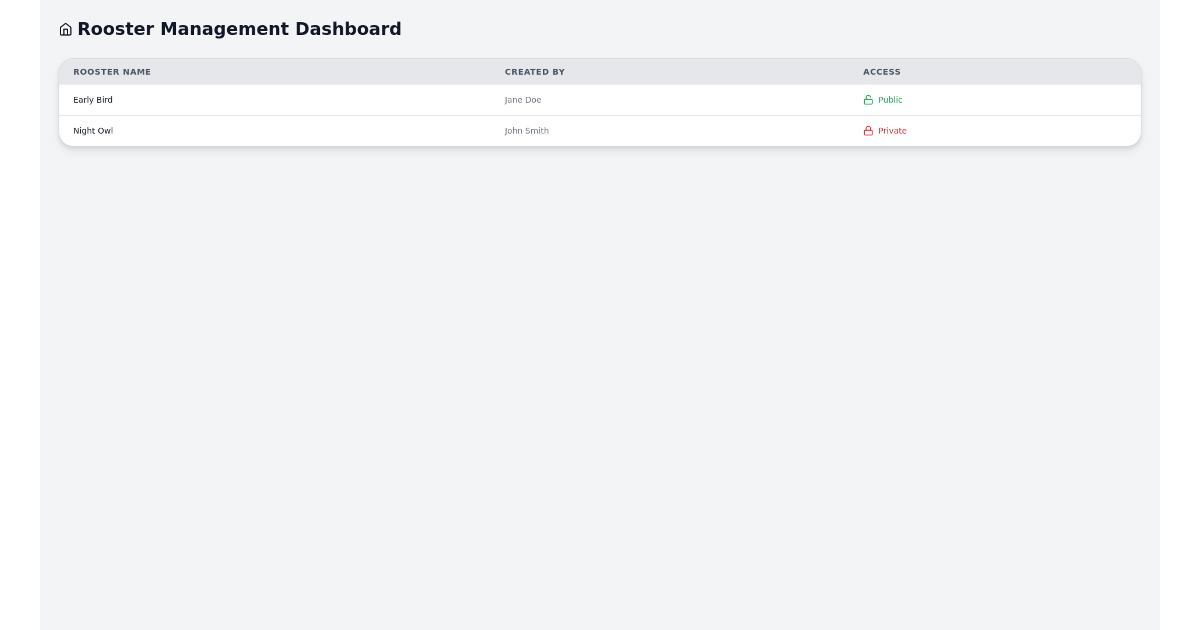1200x630 pixels.
Task: Click the Rooster Management Dashboard heading
Action: pos(239,29)
